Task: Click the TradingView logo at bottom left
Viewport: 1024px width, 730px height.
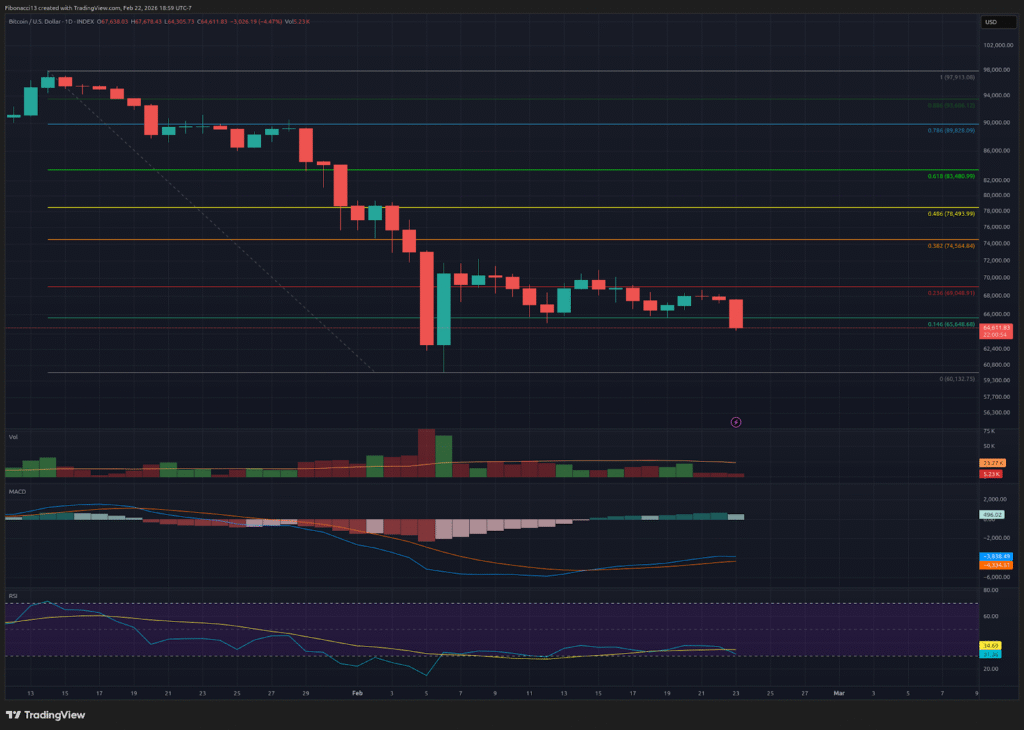Action: 46,715
